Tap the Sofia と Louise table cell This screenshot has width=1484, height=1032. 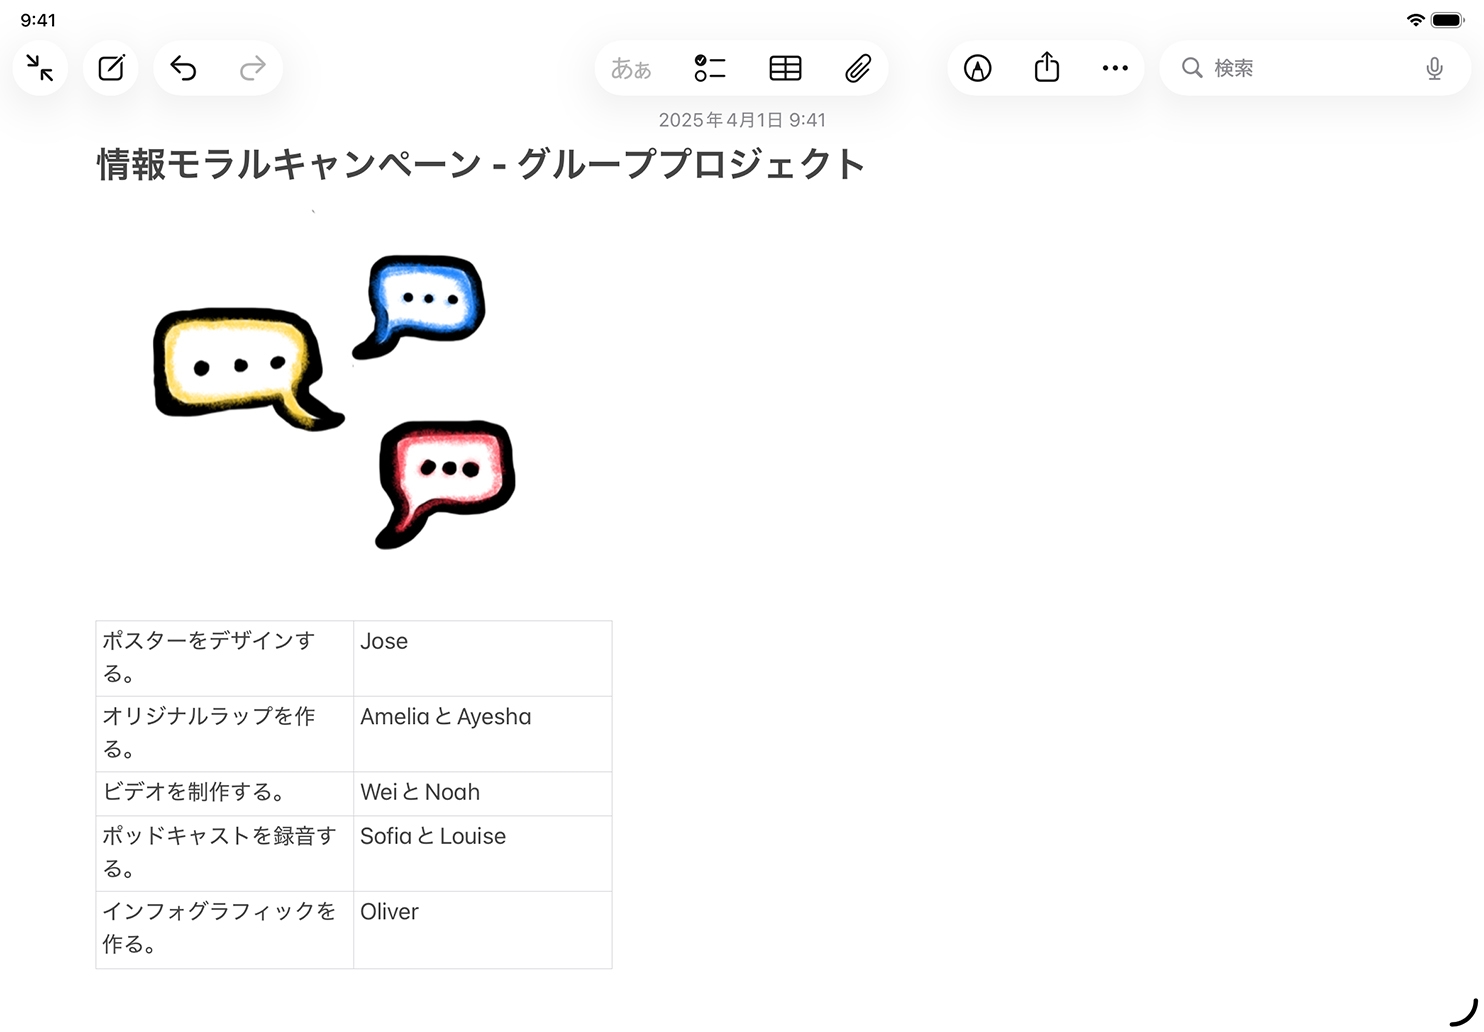pyautogui.click(x=482, y=852)
